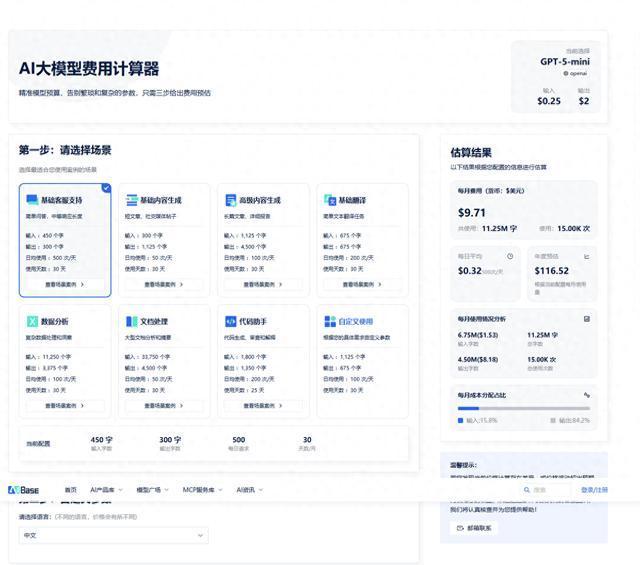This screenshot has height=565, width=640.
Task: Click the trend icon beside 每月成本分配占比
Action: (587, 395)
